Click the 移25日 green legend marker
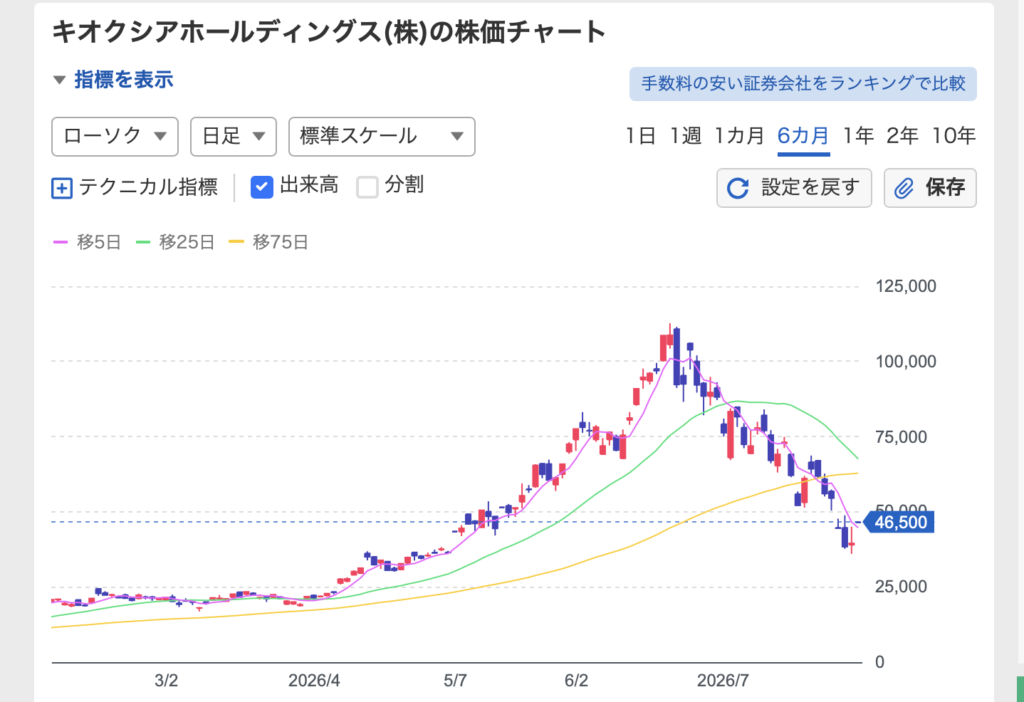Screen dimensions: 1024x702 click(142, 242)
